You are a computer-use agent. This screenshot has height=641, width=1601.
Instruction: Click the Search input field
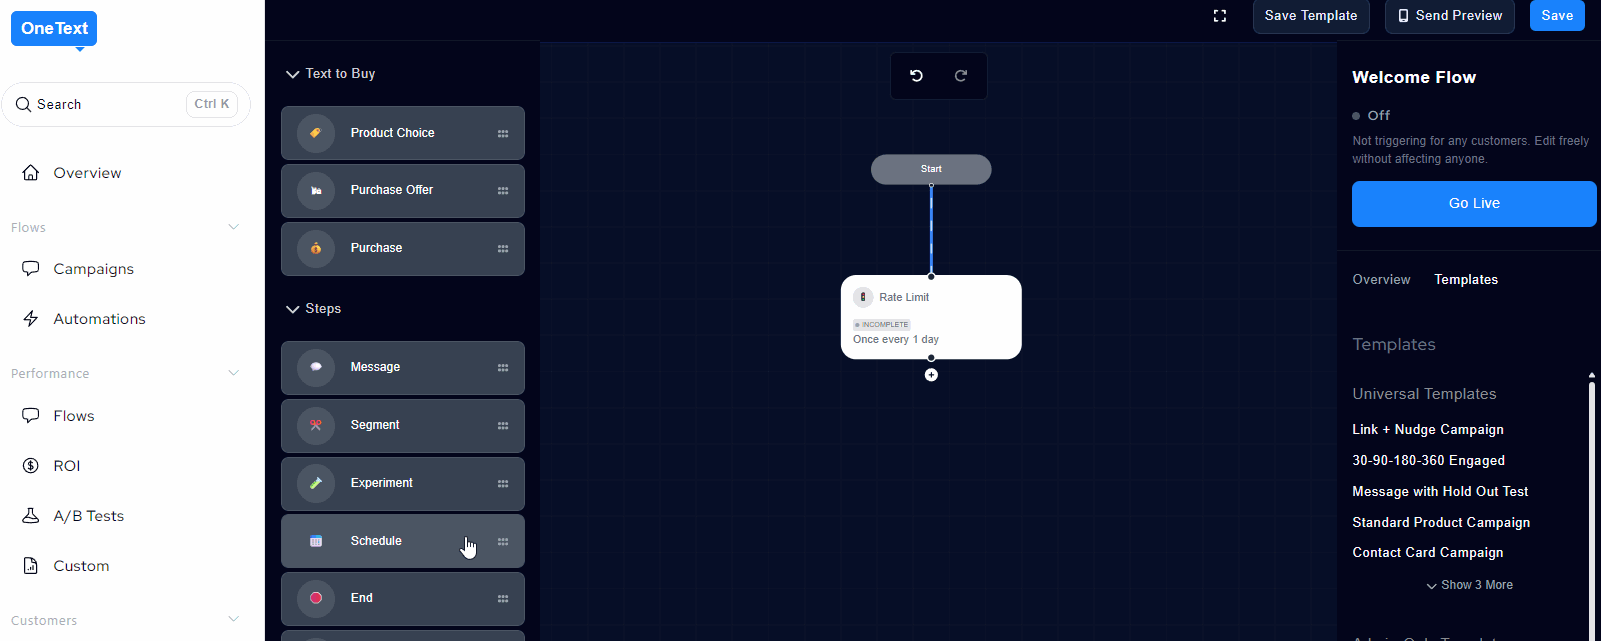[126, 104]
